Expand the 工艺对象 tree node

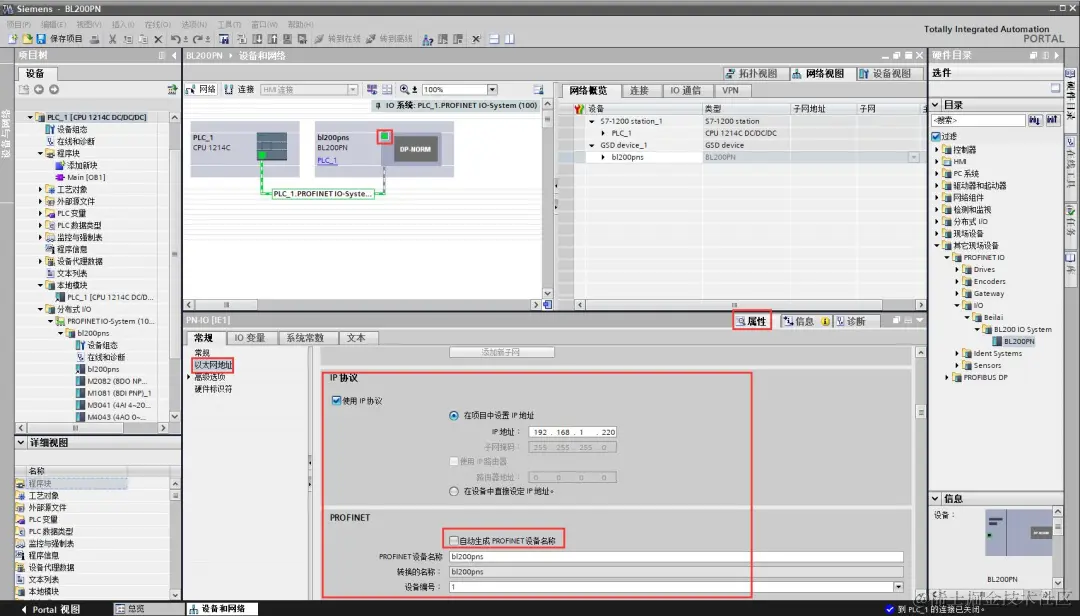(40, 189)
